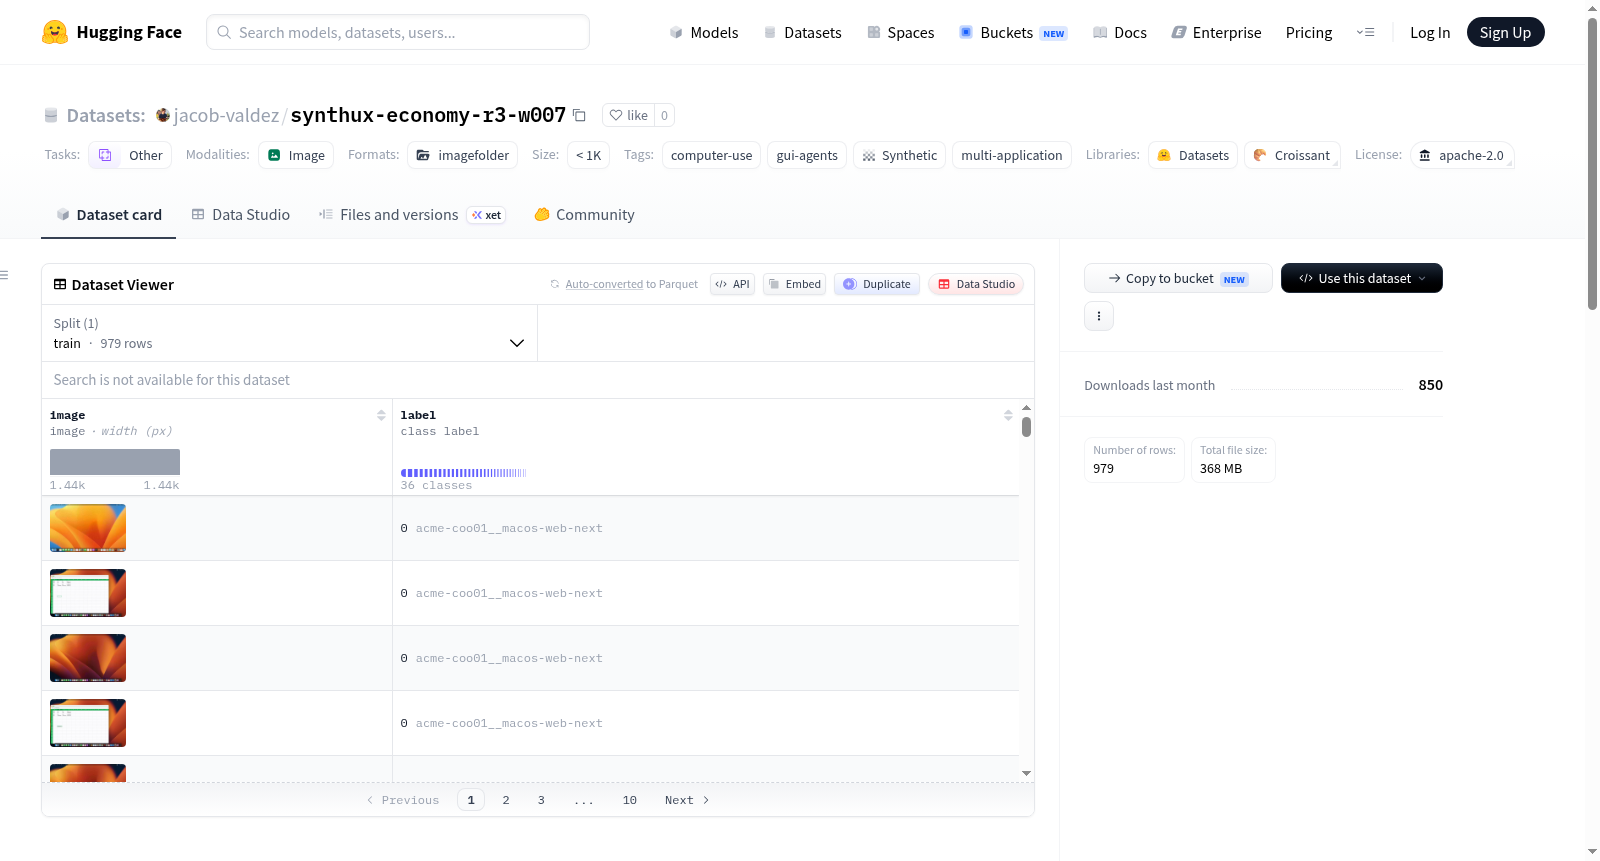Viewport: 1600px width, 861px height.
Task: Open the three-dot more options button
Action: [x=1099, y=316]
